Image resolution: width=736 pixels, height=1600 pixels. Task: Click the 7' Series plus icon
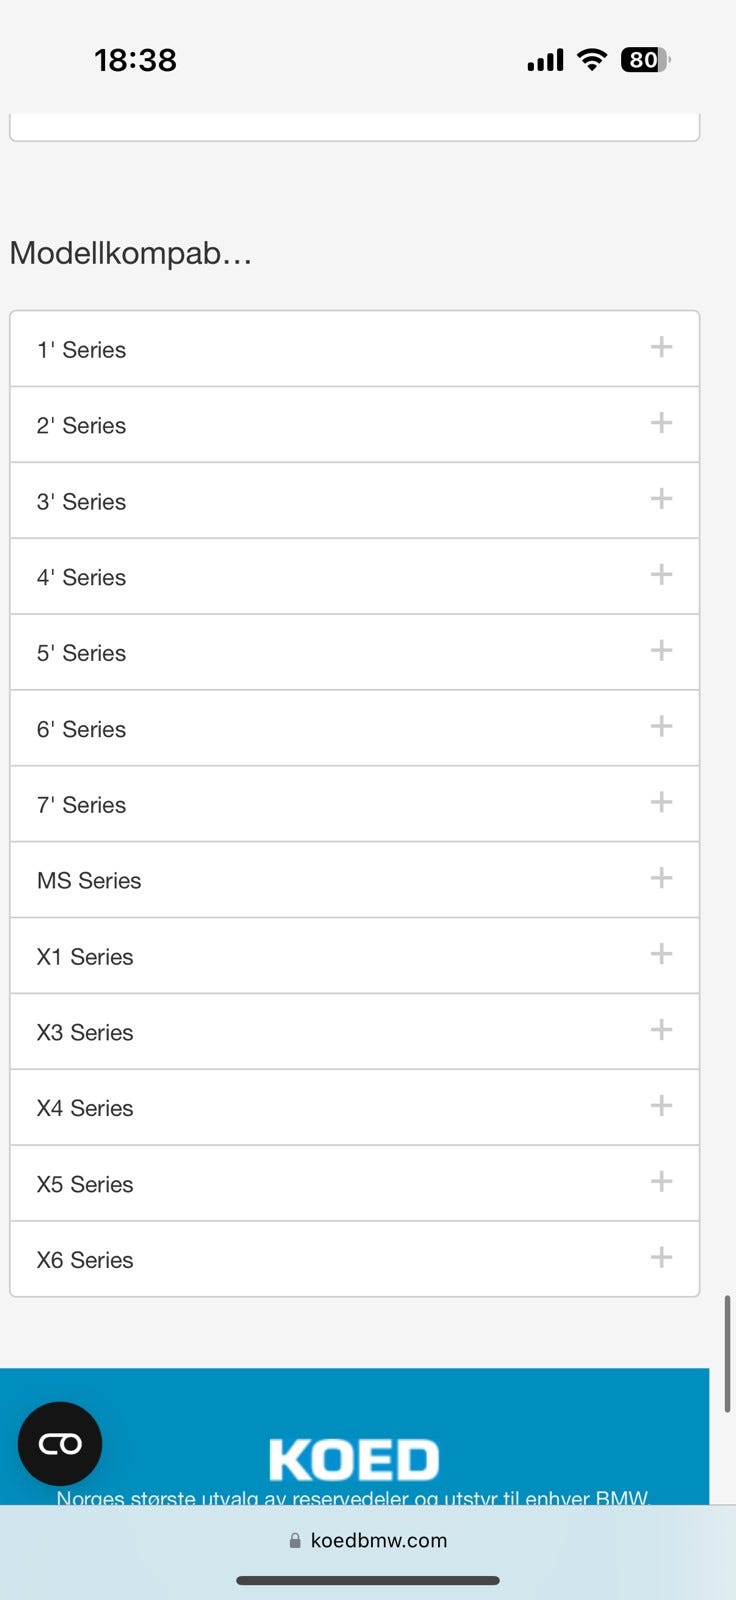(x=661, y=802)
